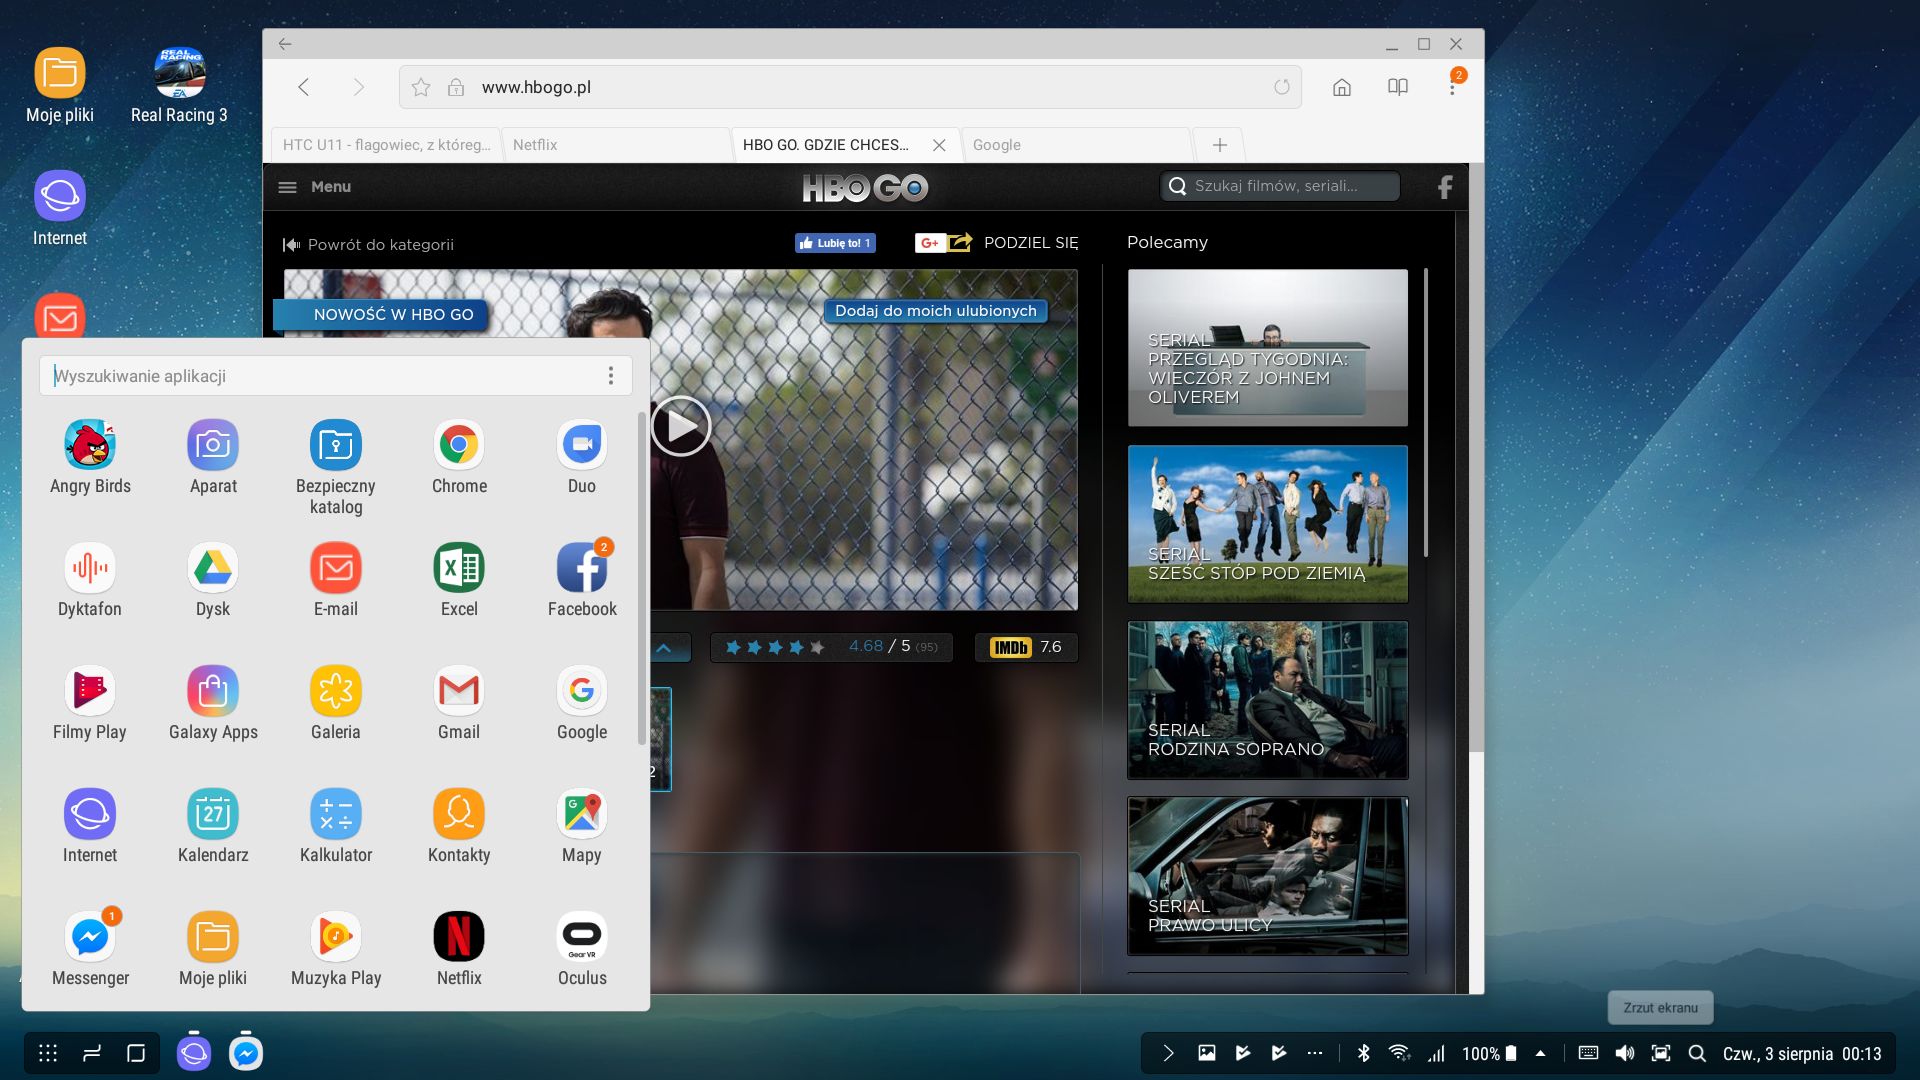Expand hidden tray icons arrow

point(1540,1053)
